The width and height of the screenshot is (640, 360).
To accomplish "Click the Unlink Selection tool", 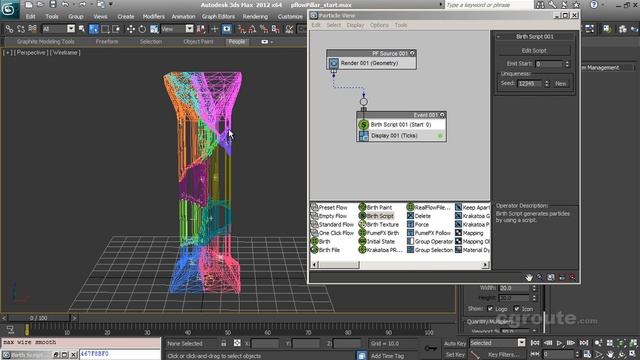I will click(x=21, y=29).
